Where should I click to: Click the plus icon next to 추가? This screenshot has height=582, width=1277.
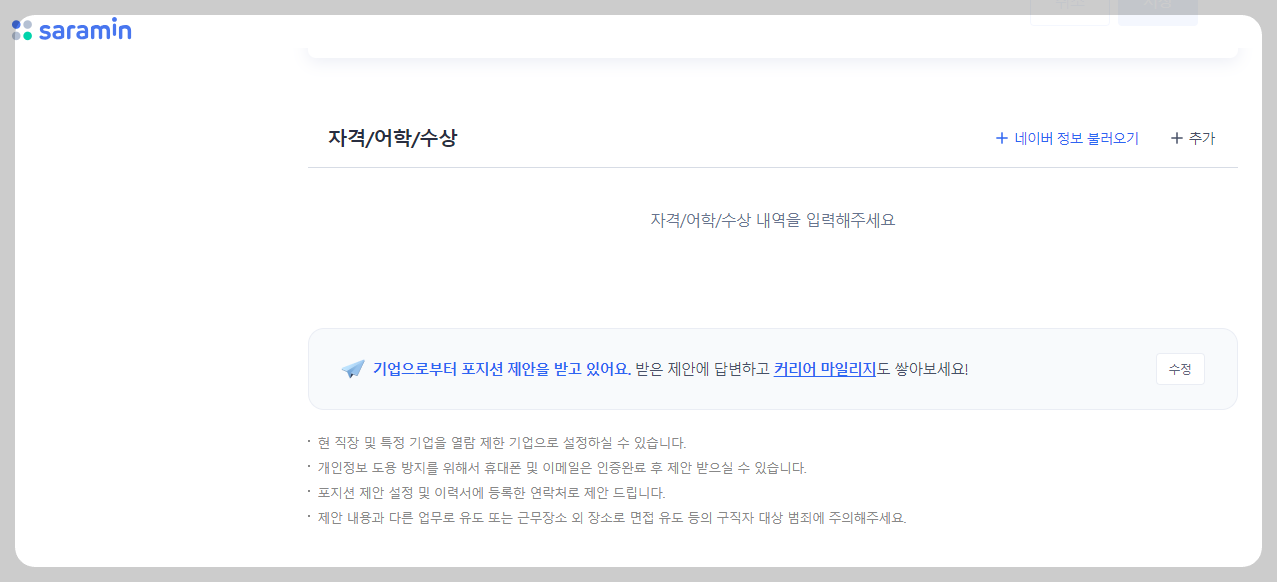1176,138
